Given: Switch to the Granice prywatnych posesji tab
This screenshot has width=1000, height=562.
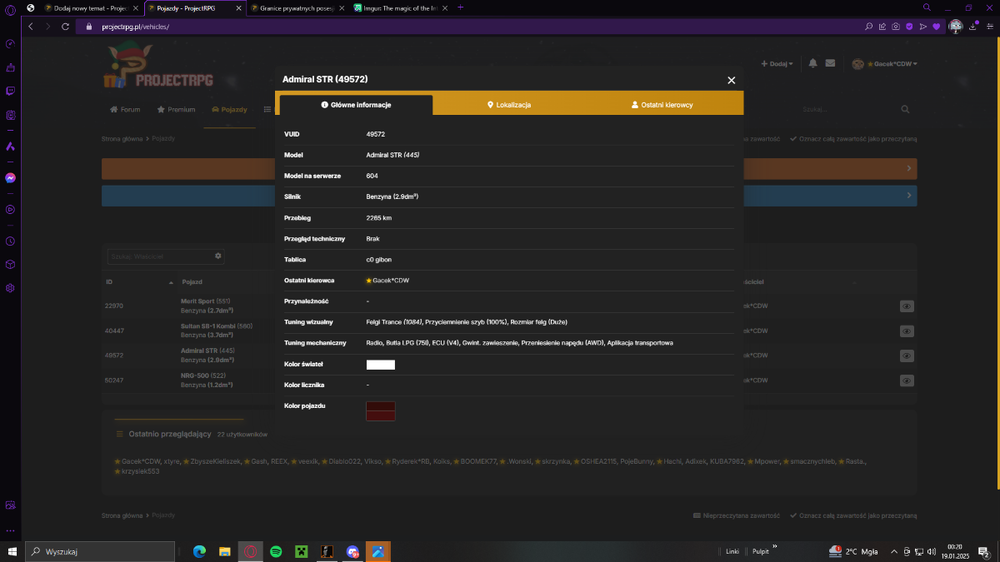Looking at the screenshot, I should click(296, 8).
